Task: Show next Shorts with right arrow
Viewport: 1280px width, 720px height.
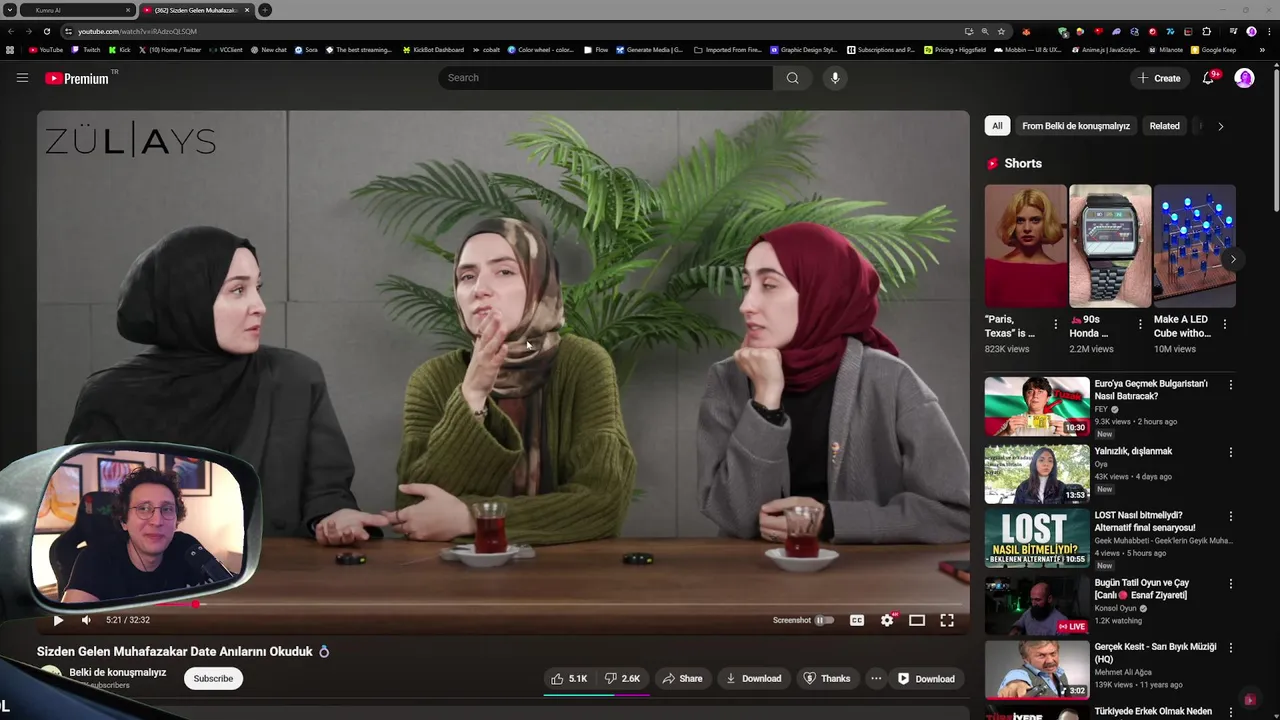Action: (x=1233, y=259)
